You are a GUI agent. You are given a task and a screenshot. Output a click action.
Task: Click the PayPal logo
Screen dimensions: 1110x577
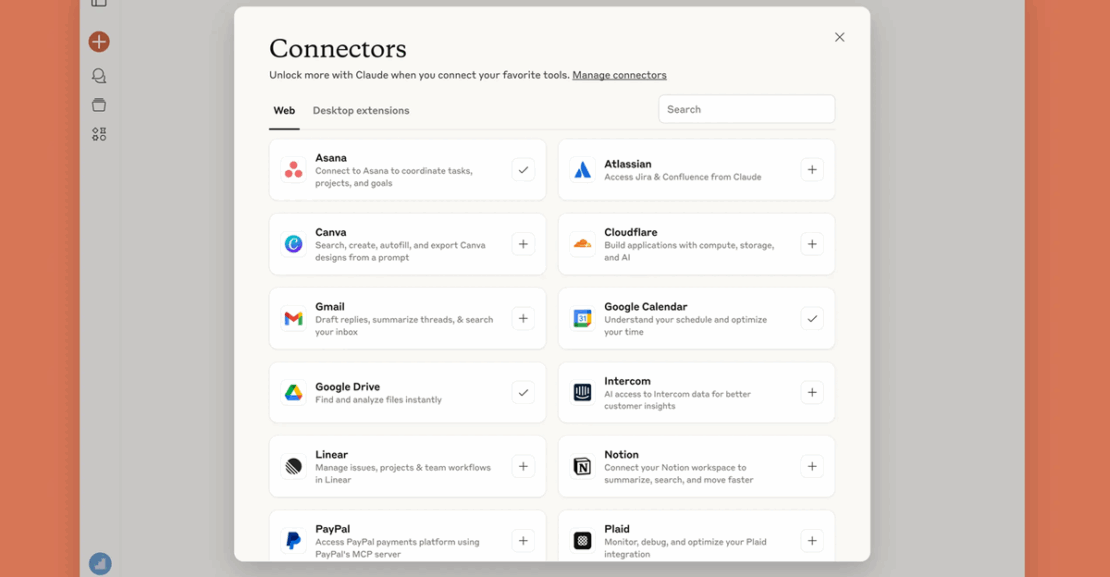point(293,540)
